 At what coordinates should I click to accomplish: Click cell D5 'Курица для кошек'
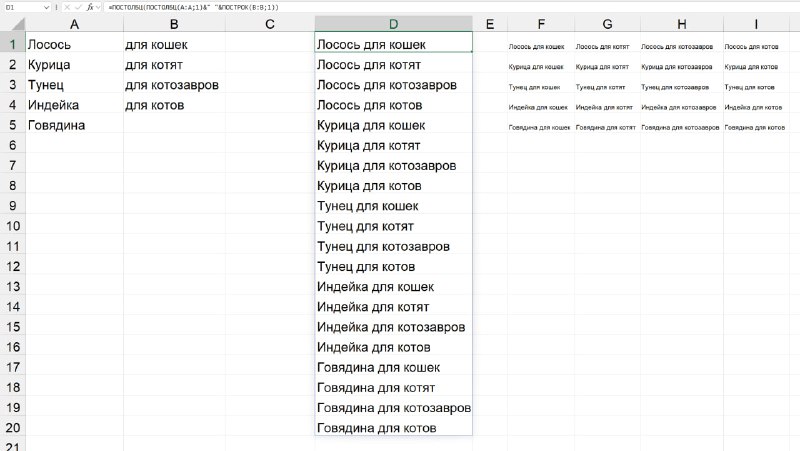pos(393,125)
